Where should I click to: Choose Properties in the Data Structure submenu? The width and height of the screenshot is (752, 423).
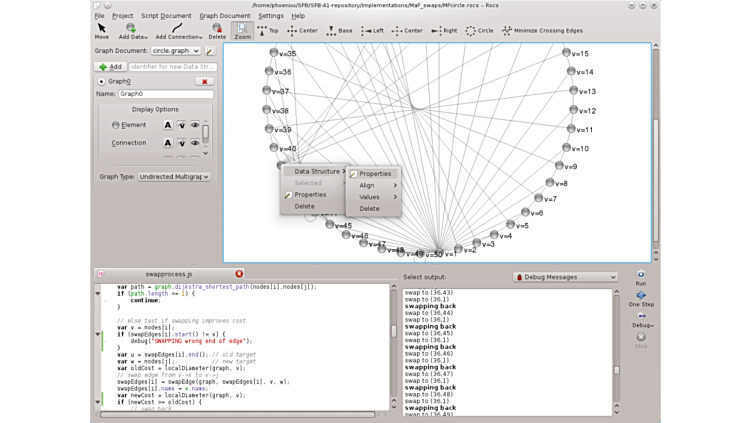[375, 174]
